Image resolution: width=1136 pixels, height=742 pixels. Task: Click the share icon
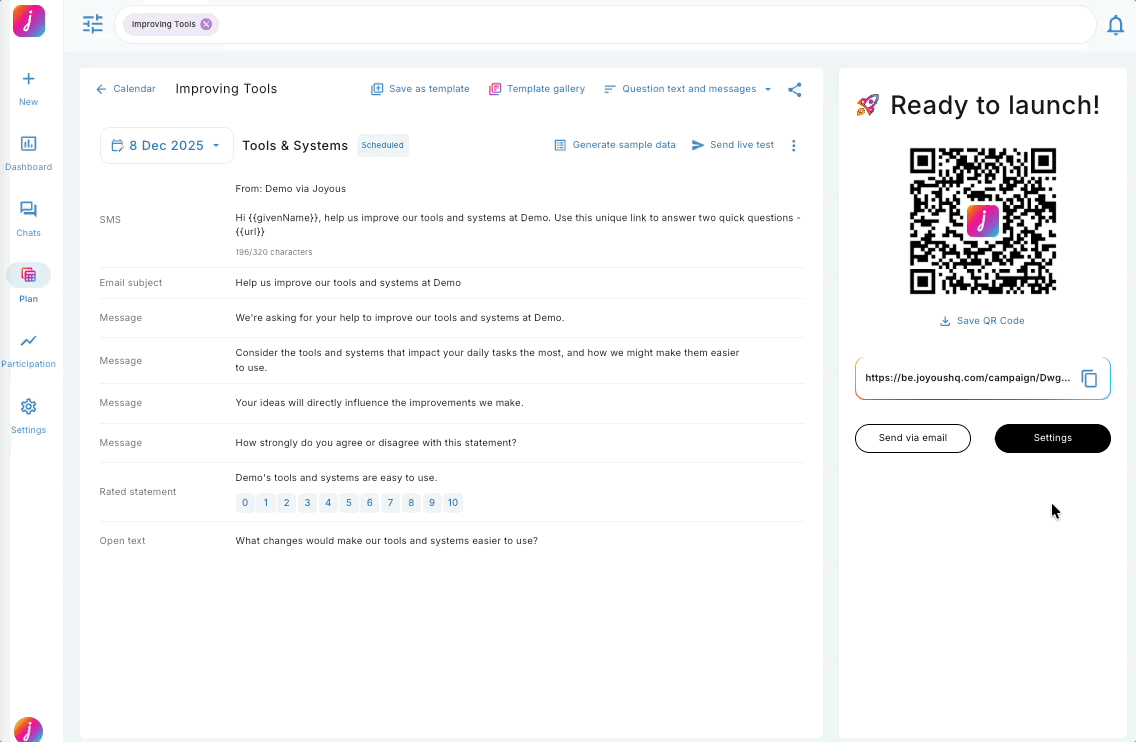[795, 89]
